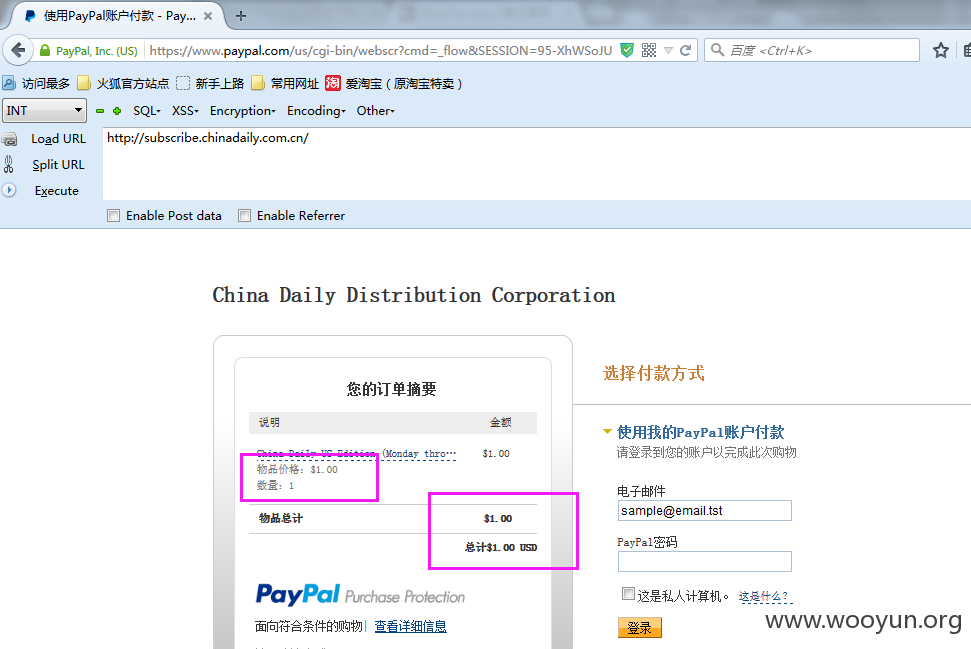
Task: Open the Encryption menu
Action: (x=243, y=111)
